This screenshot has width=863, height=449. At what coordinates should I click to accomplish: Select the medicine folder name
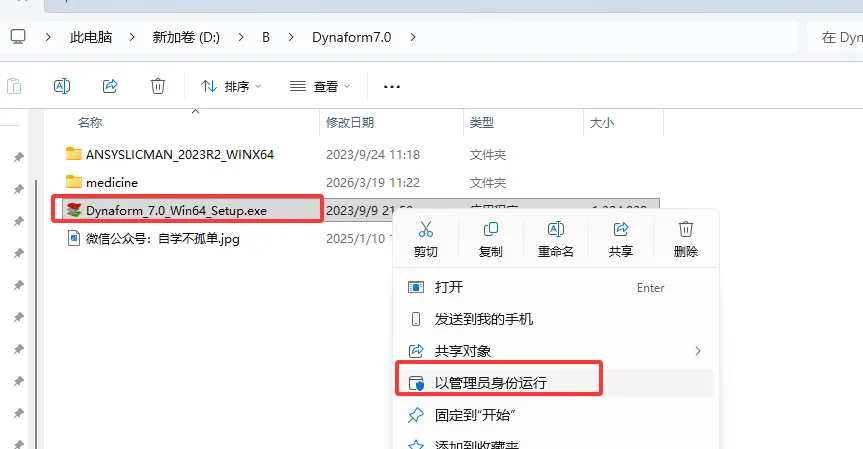pyautogui.click(x=112, y=182)
